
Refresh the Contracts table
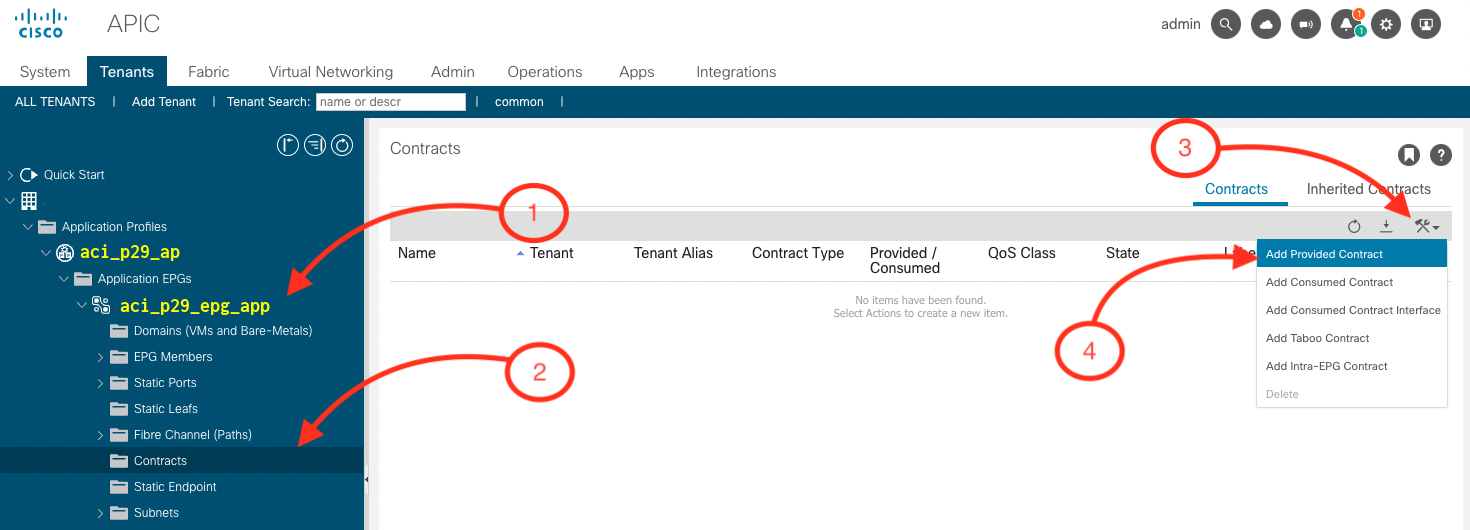click(x=1354, y=227)
